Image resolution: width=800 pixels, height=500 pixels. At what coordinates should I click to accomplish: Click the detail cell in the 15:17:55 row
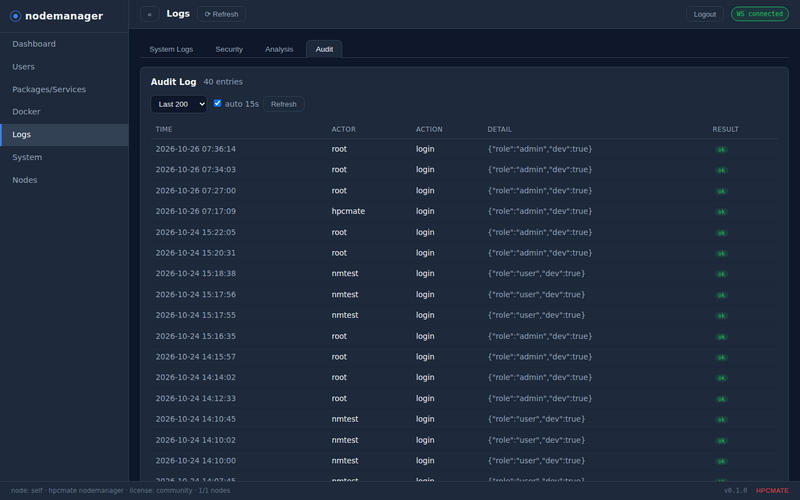pos(536,315)
